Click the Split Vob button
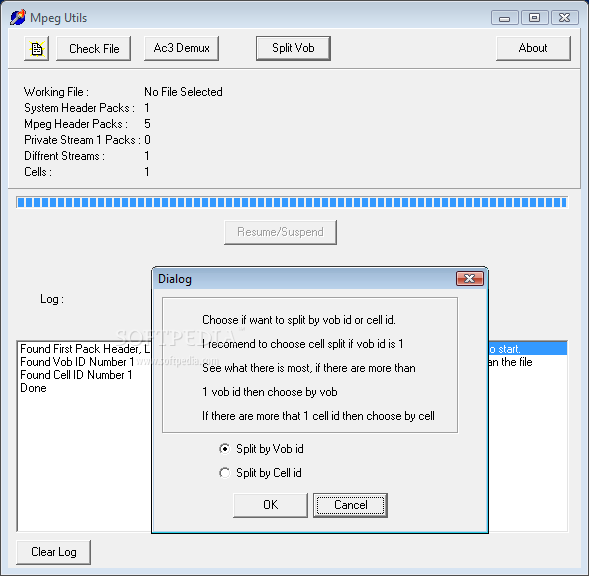The width and height of the screenshot is (589, 576). point(293,48)
